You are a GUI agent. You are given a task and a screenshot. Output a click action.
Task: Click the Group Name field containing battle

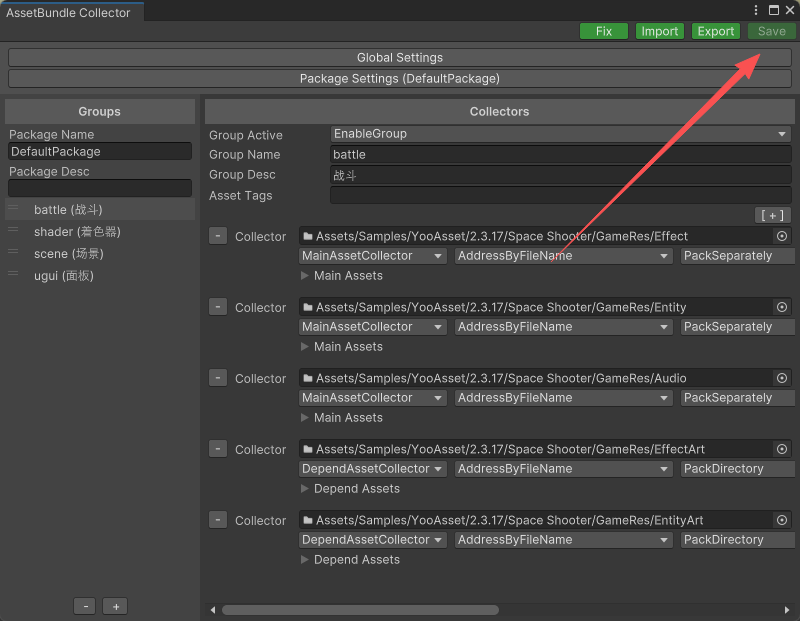pyautogui.click(x=561, y=155)
